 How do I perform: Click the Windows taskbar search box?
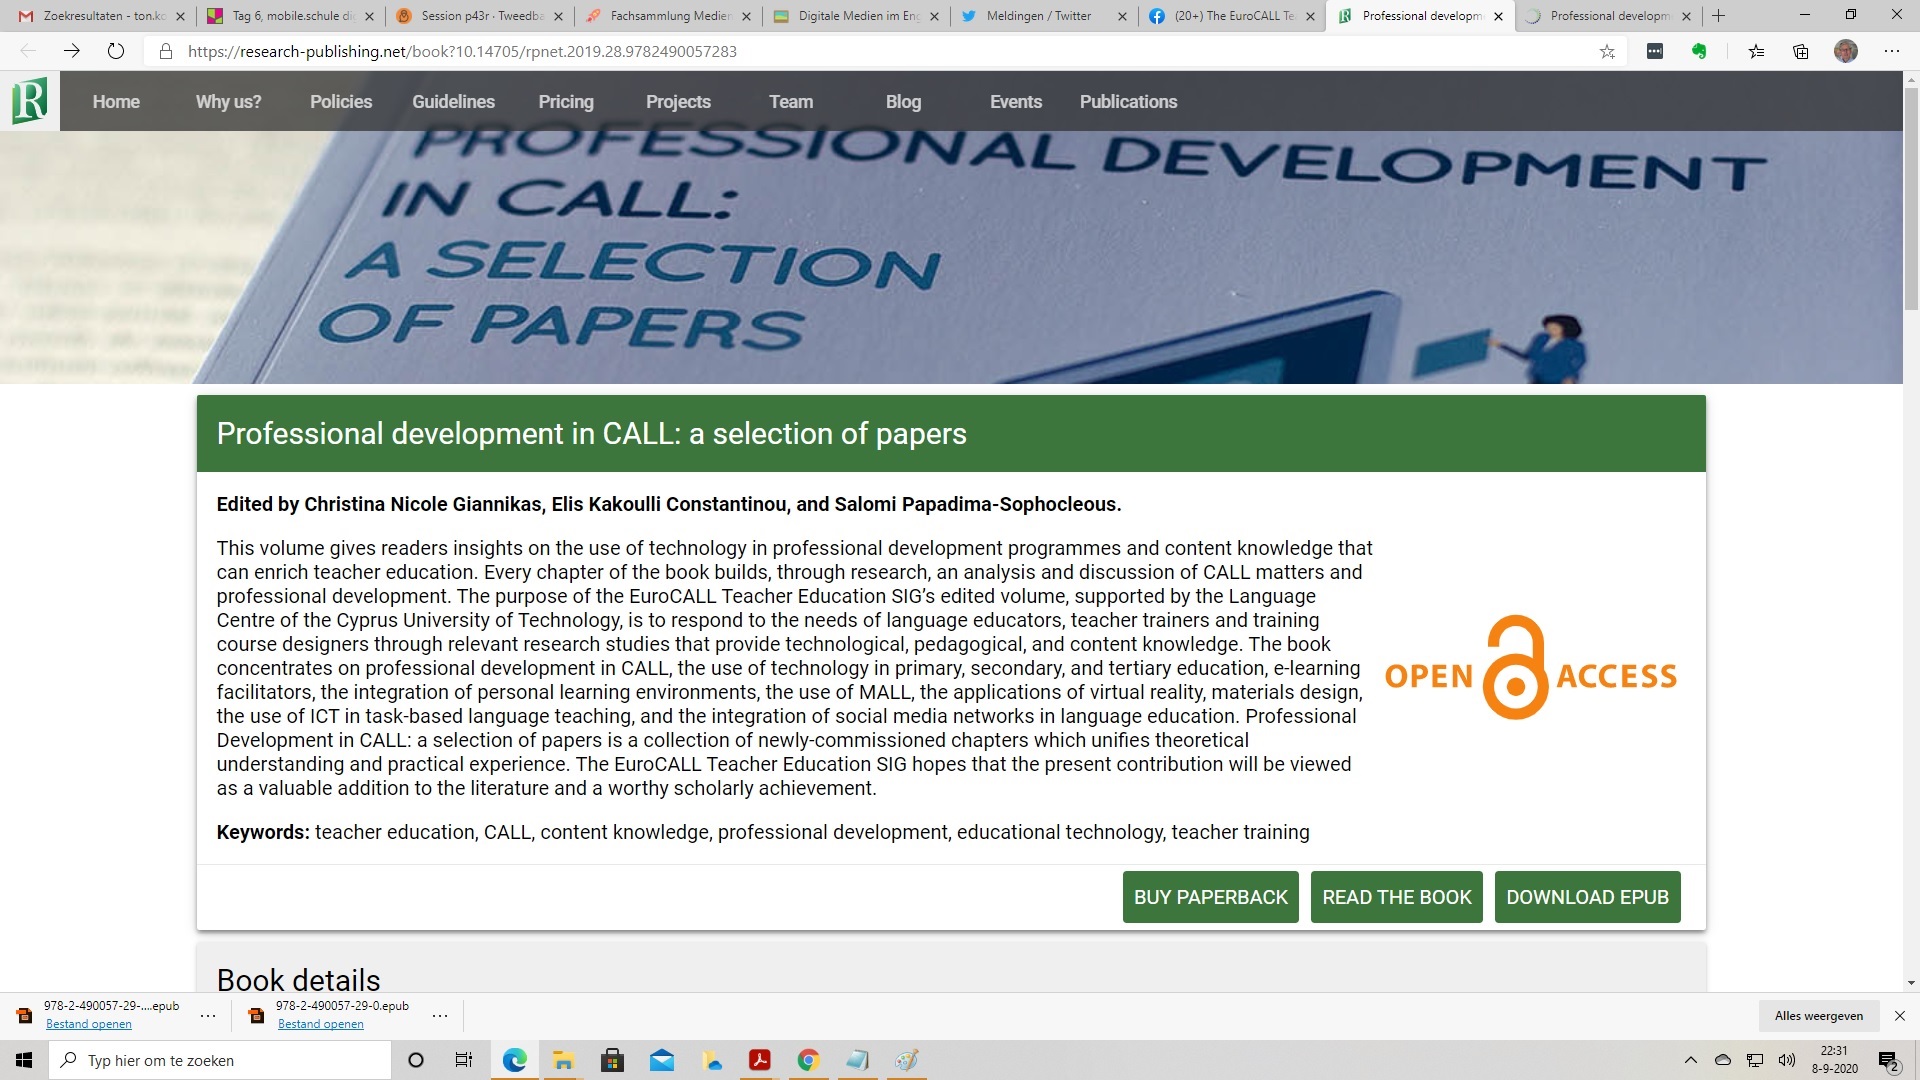click(x=220, y=1060)
